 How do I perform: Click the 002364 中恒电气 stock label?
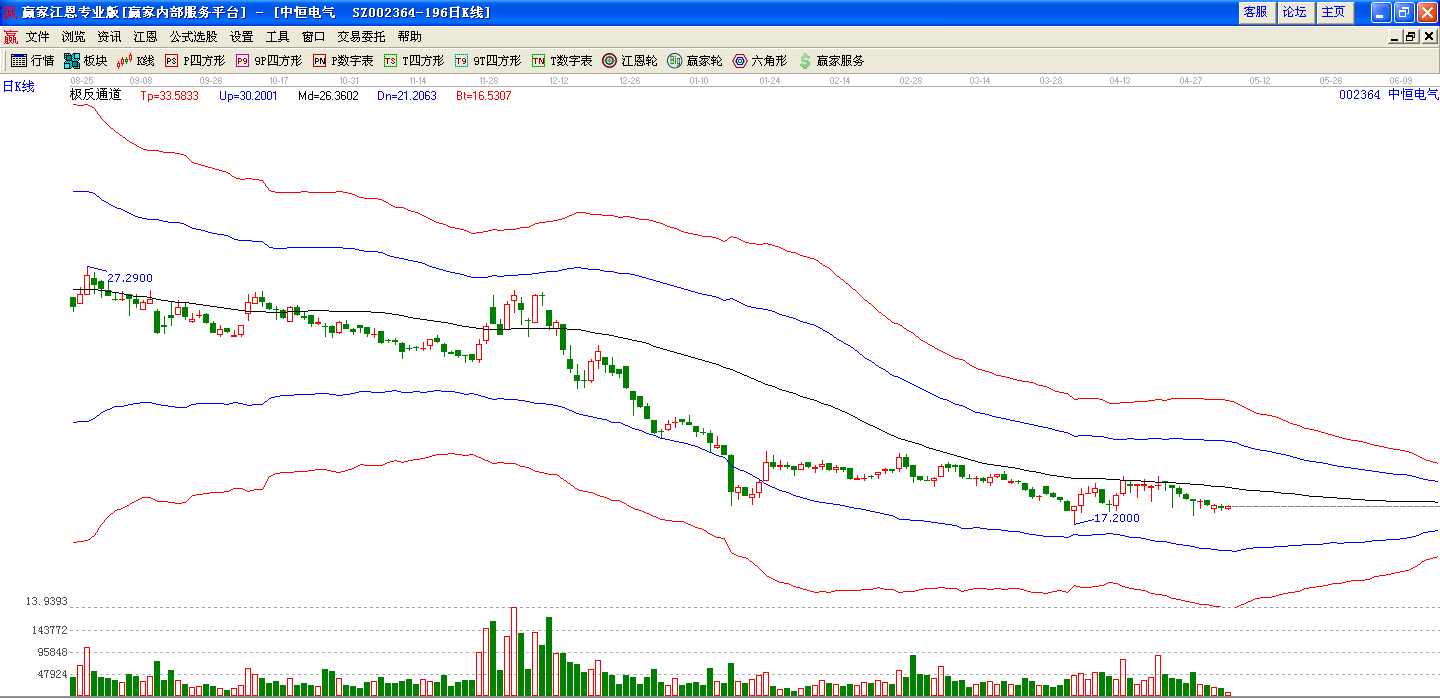coord(1388,95)
